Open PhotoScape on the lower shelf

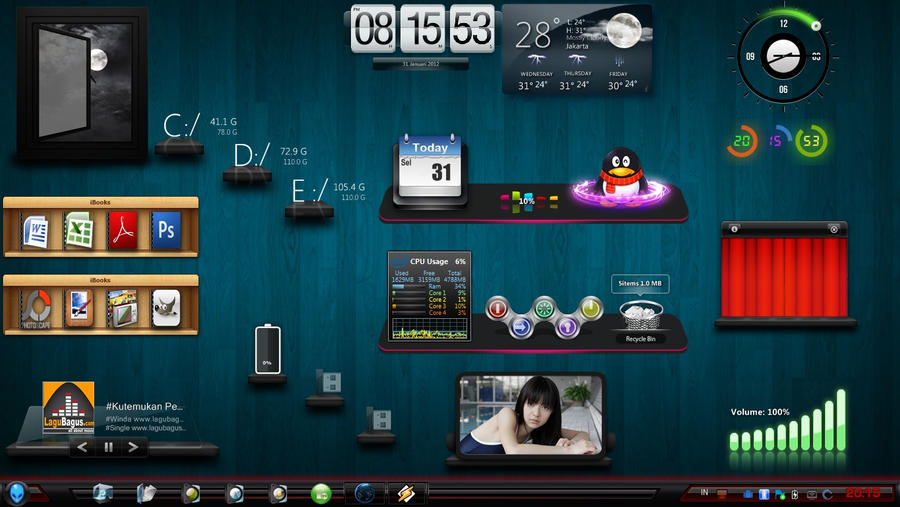[x=36, y=309]
